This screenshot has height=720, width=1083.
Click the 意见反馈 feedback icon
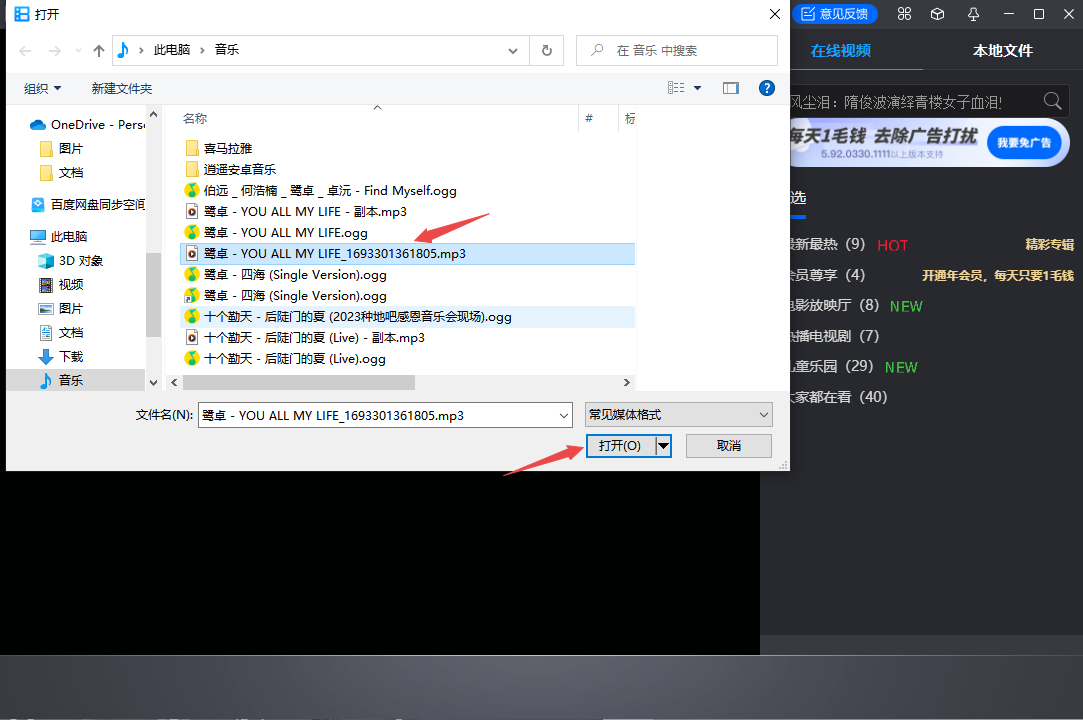coord(837,14)
